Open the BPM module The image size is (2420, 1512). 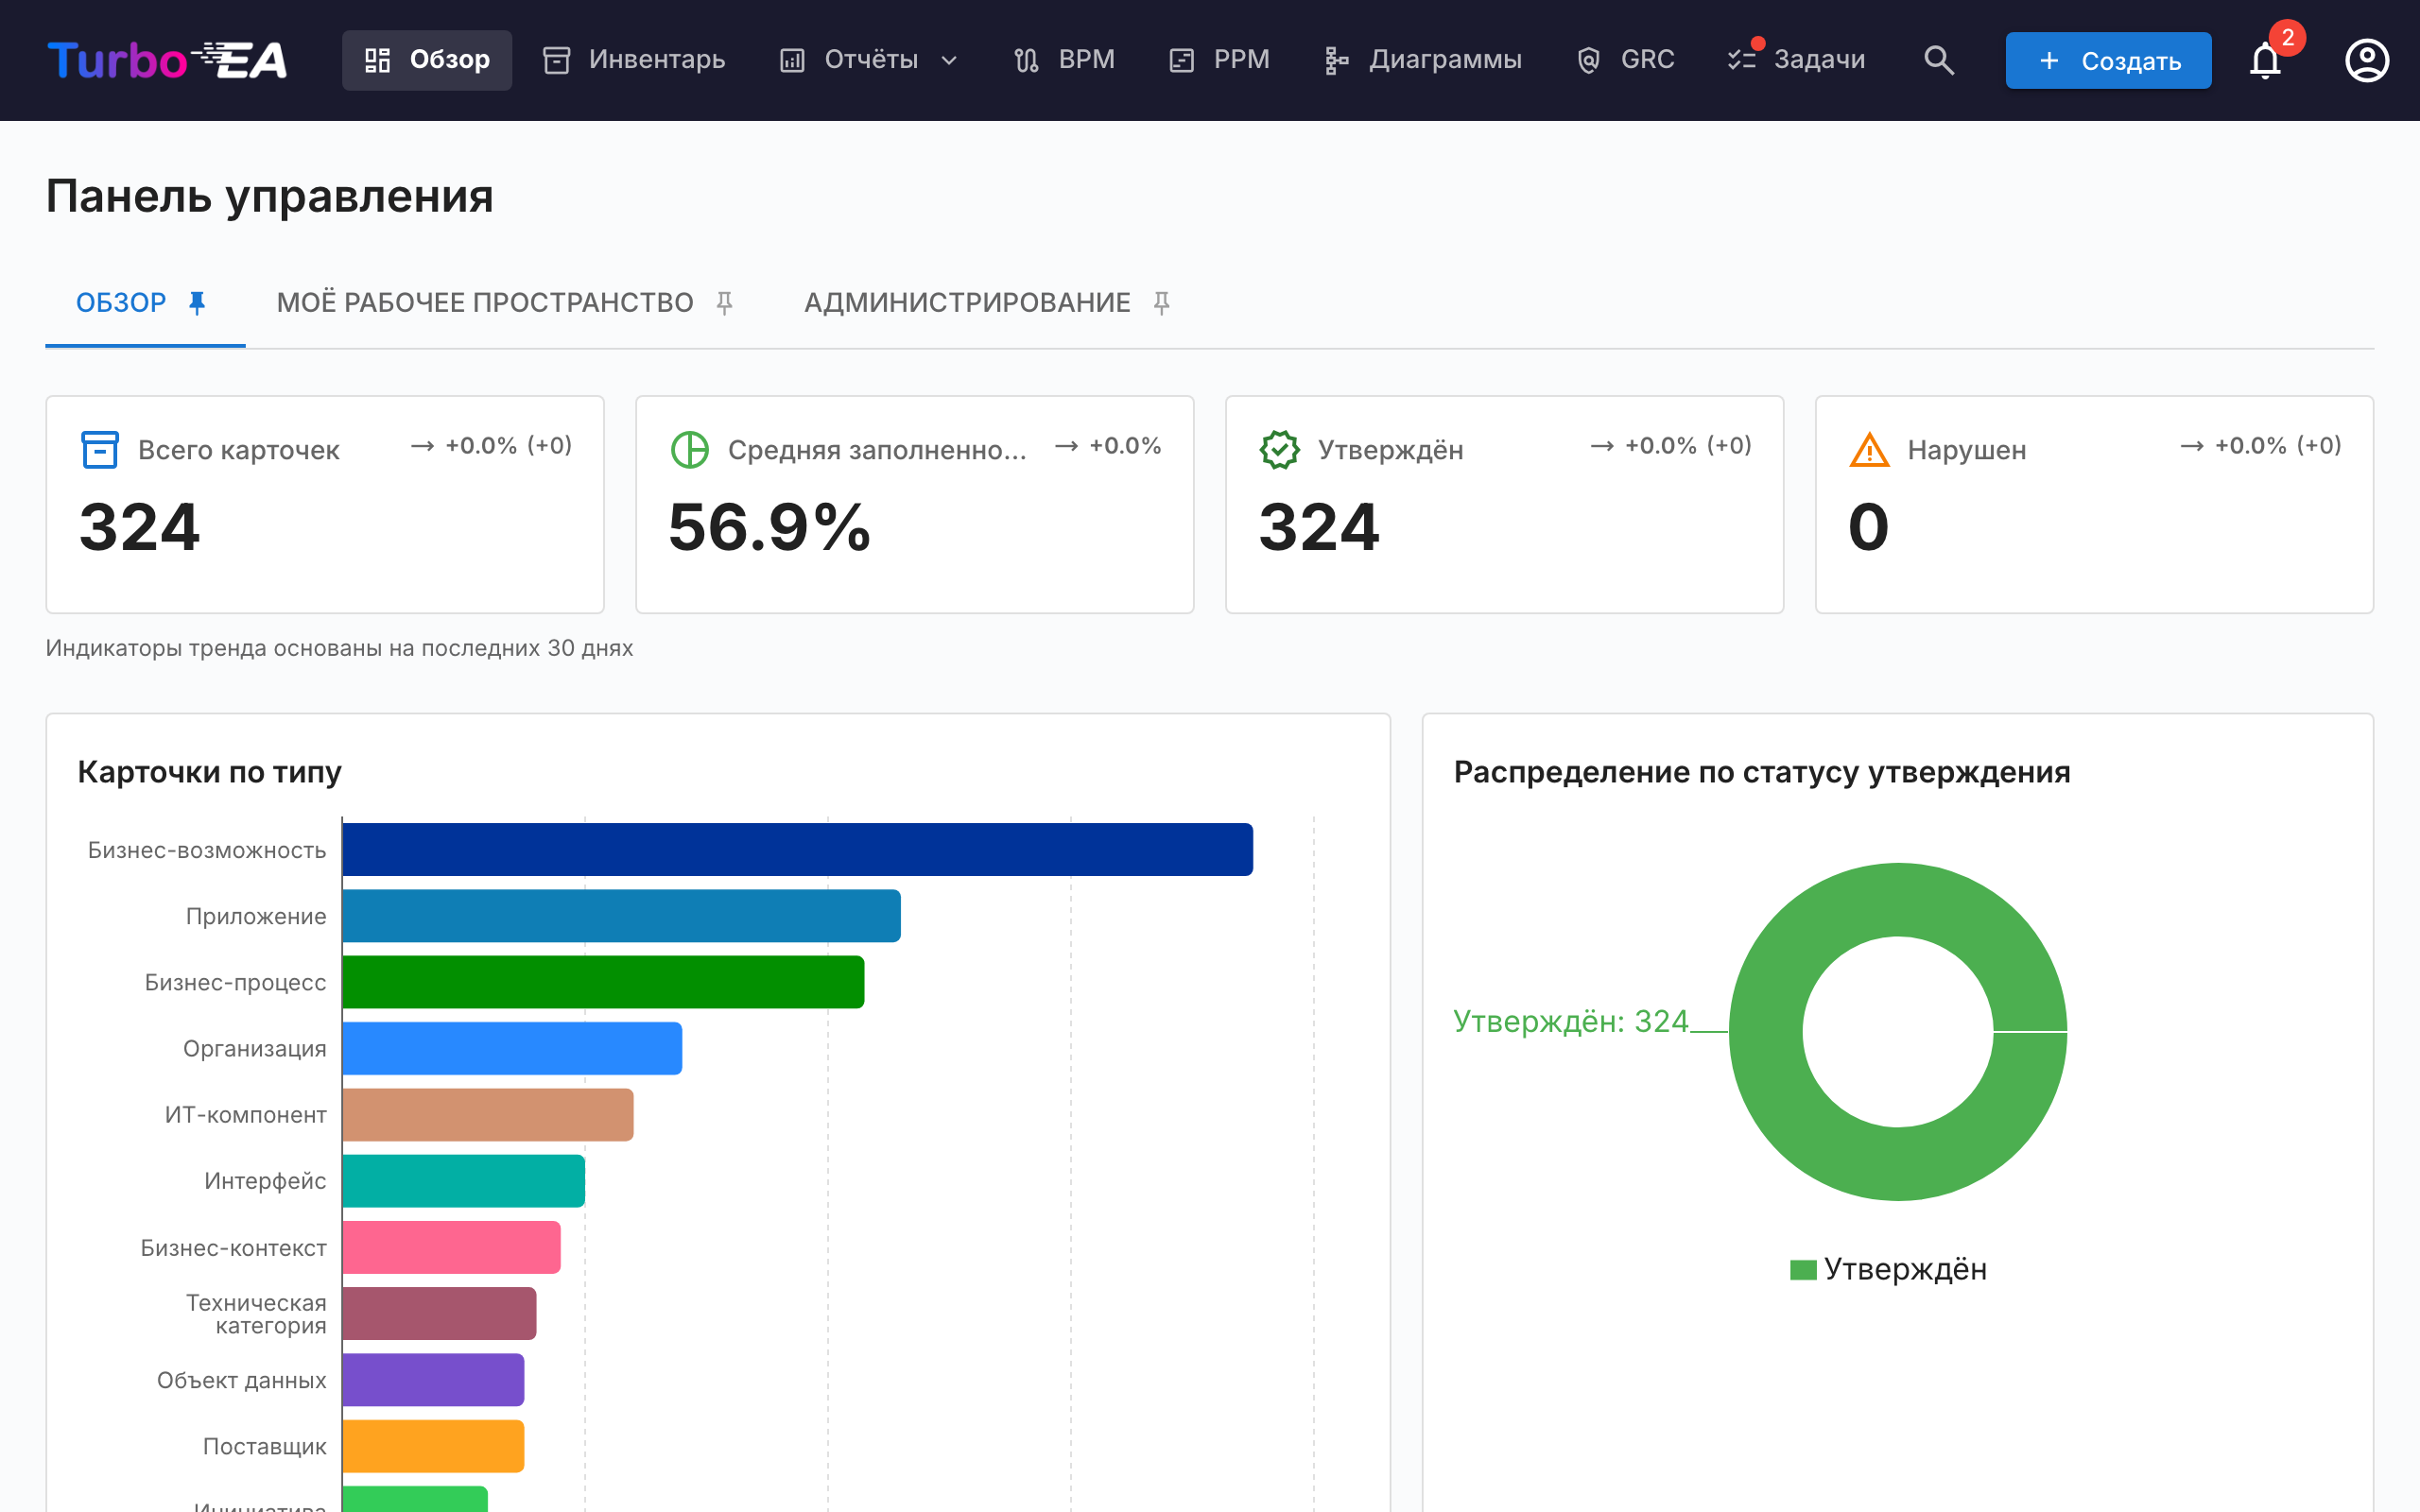[1064, 60]
